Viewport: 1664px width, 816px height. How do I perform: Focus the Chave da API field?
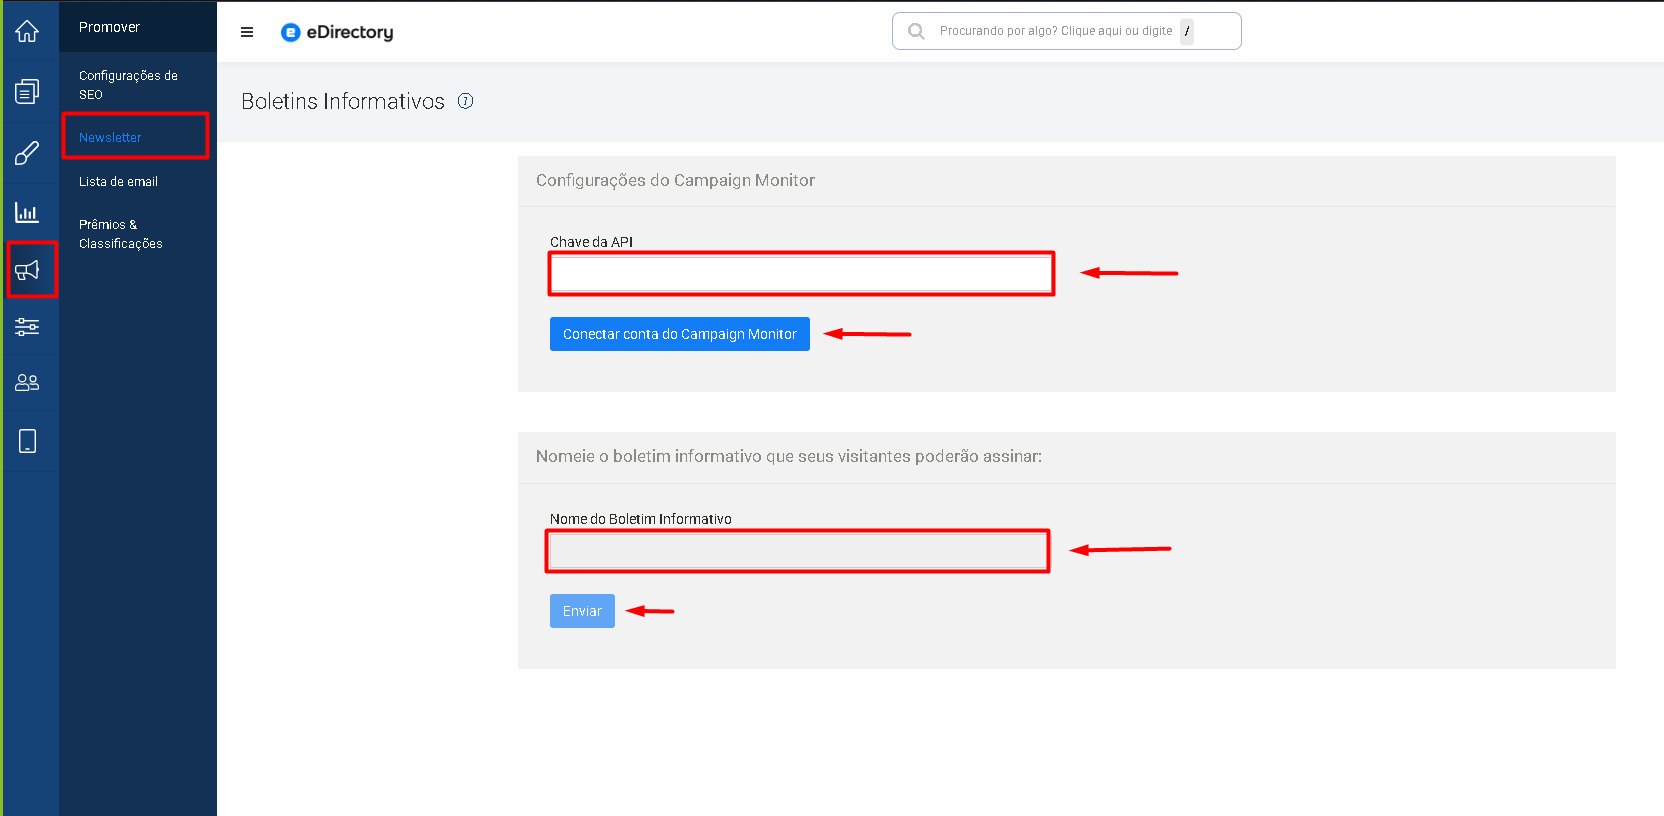[x=801, y=274]
